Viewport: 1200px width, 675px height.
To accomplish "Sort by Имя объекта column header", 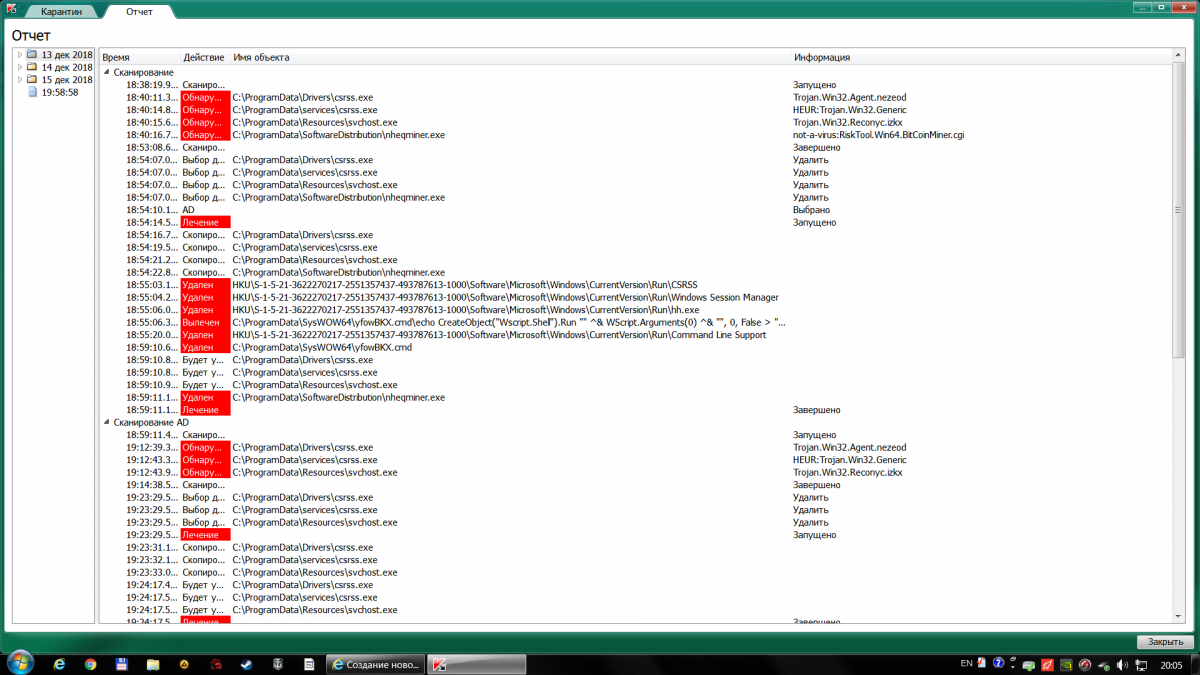I will click(x=510, y=58).
